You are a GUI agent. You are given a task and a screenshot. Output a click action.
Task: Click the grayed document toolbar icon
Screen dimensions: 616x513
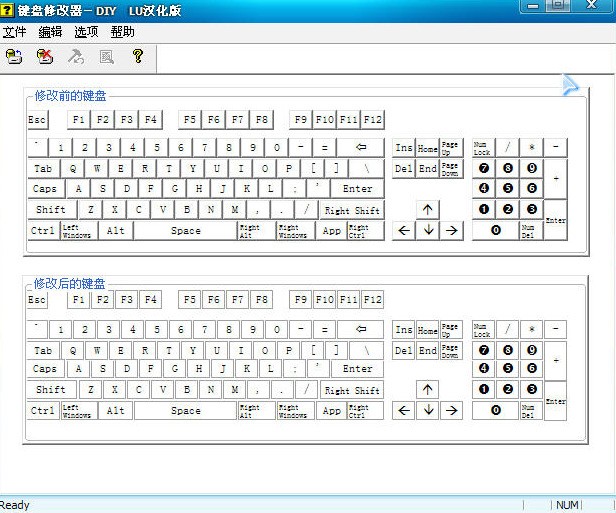click(106, 57)
